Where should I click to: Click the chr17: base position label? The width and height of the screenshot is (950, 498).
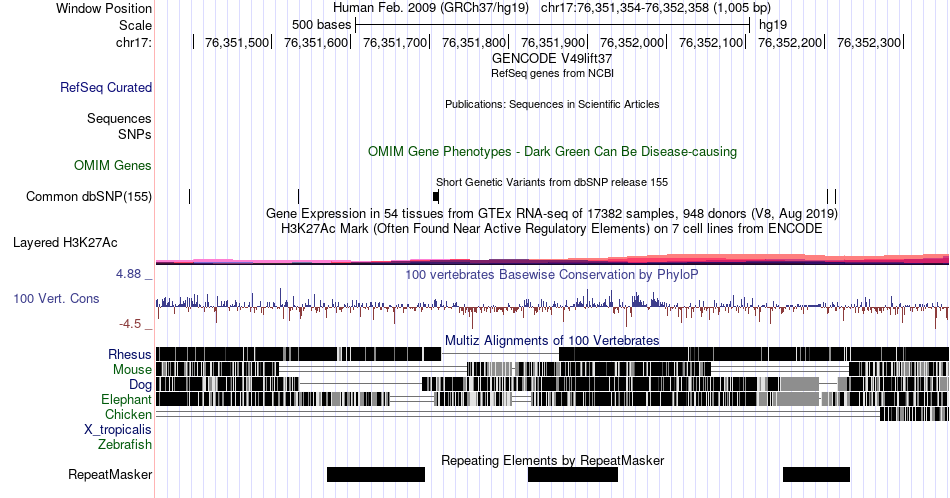point(134,42)
